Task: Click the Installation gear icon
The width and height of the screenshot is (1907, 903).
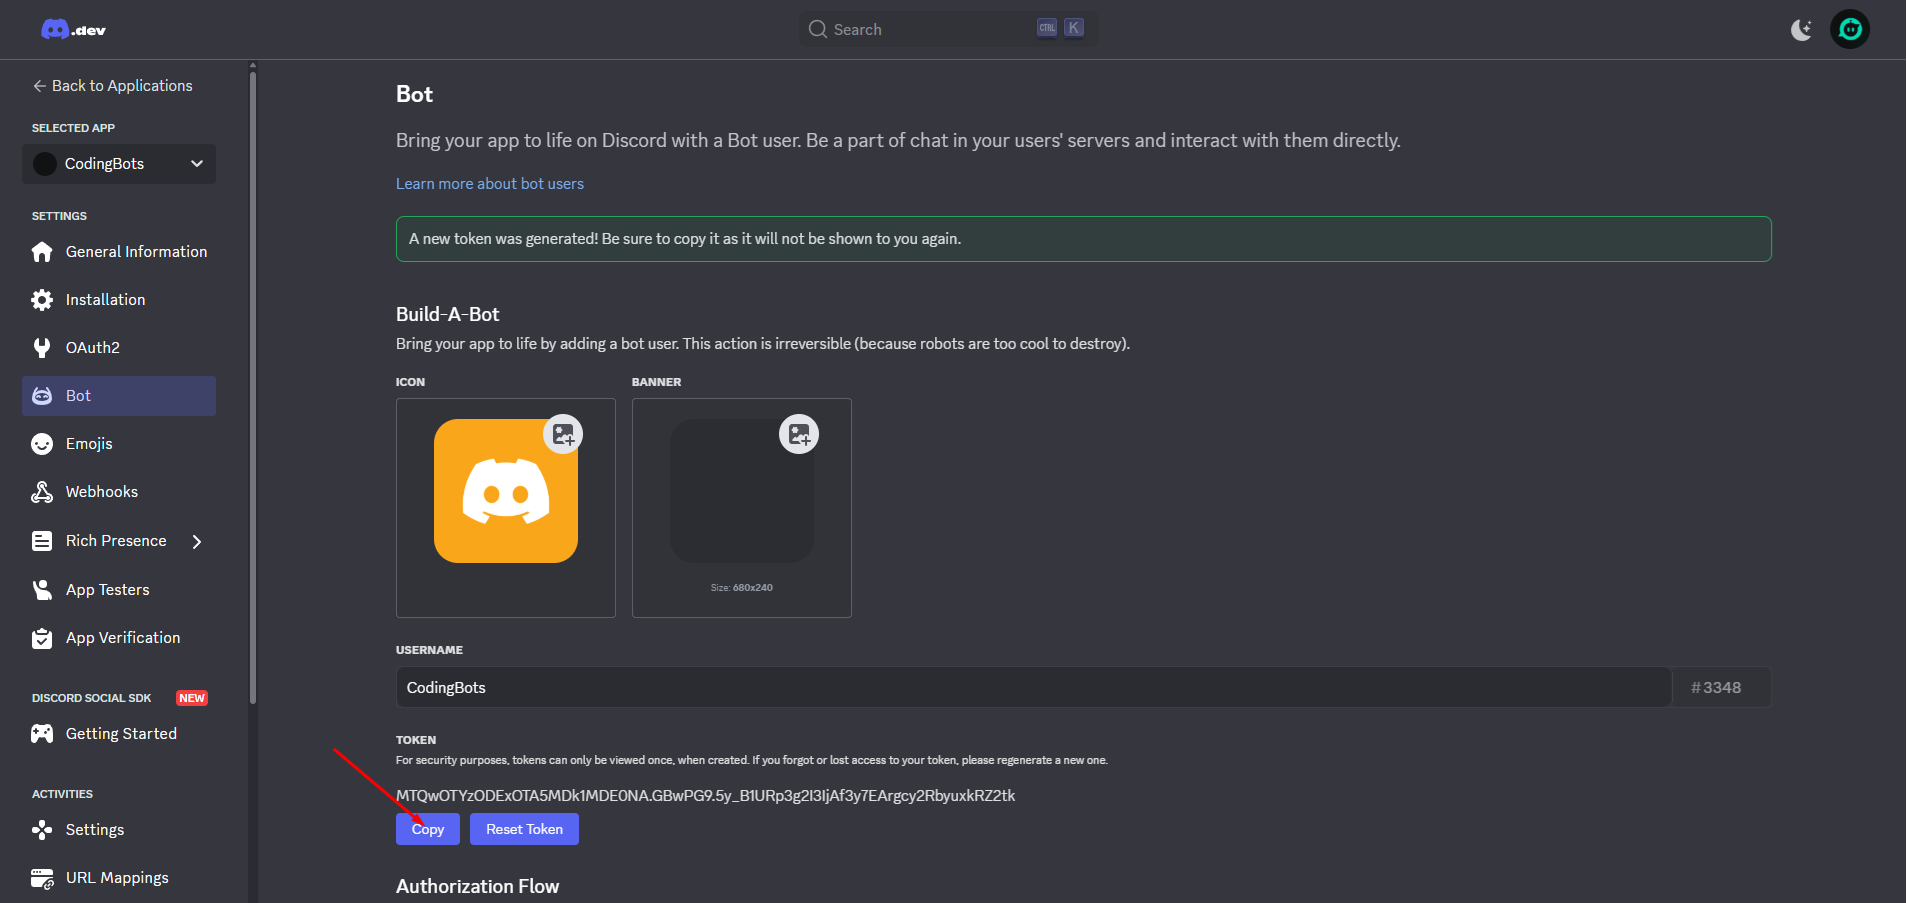Action: (42, 300)
